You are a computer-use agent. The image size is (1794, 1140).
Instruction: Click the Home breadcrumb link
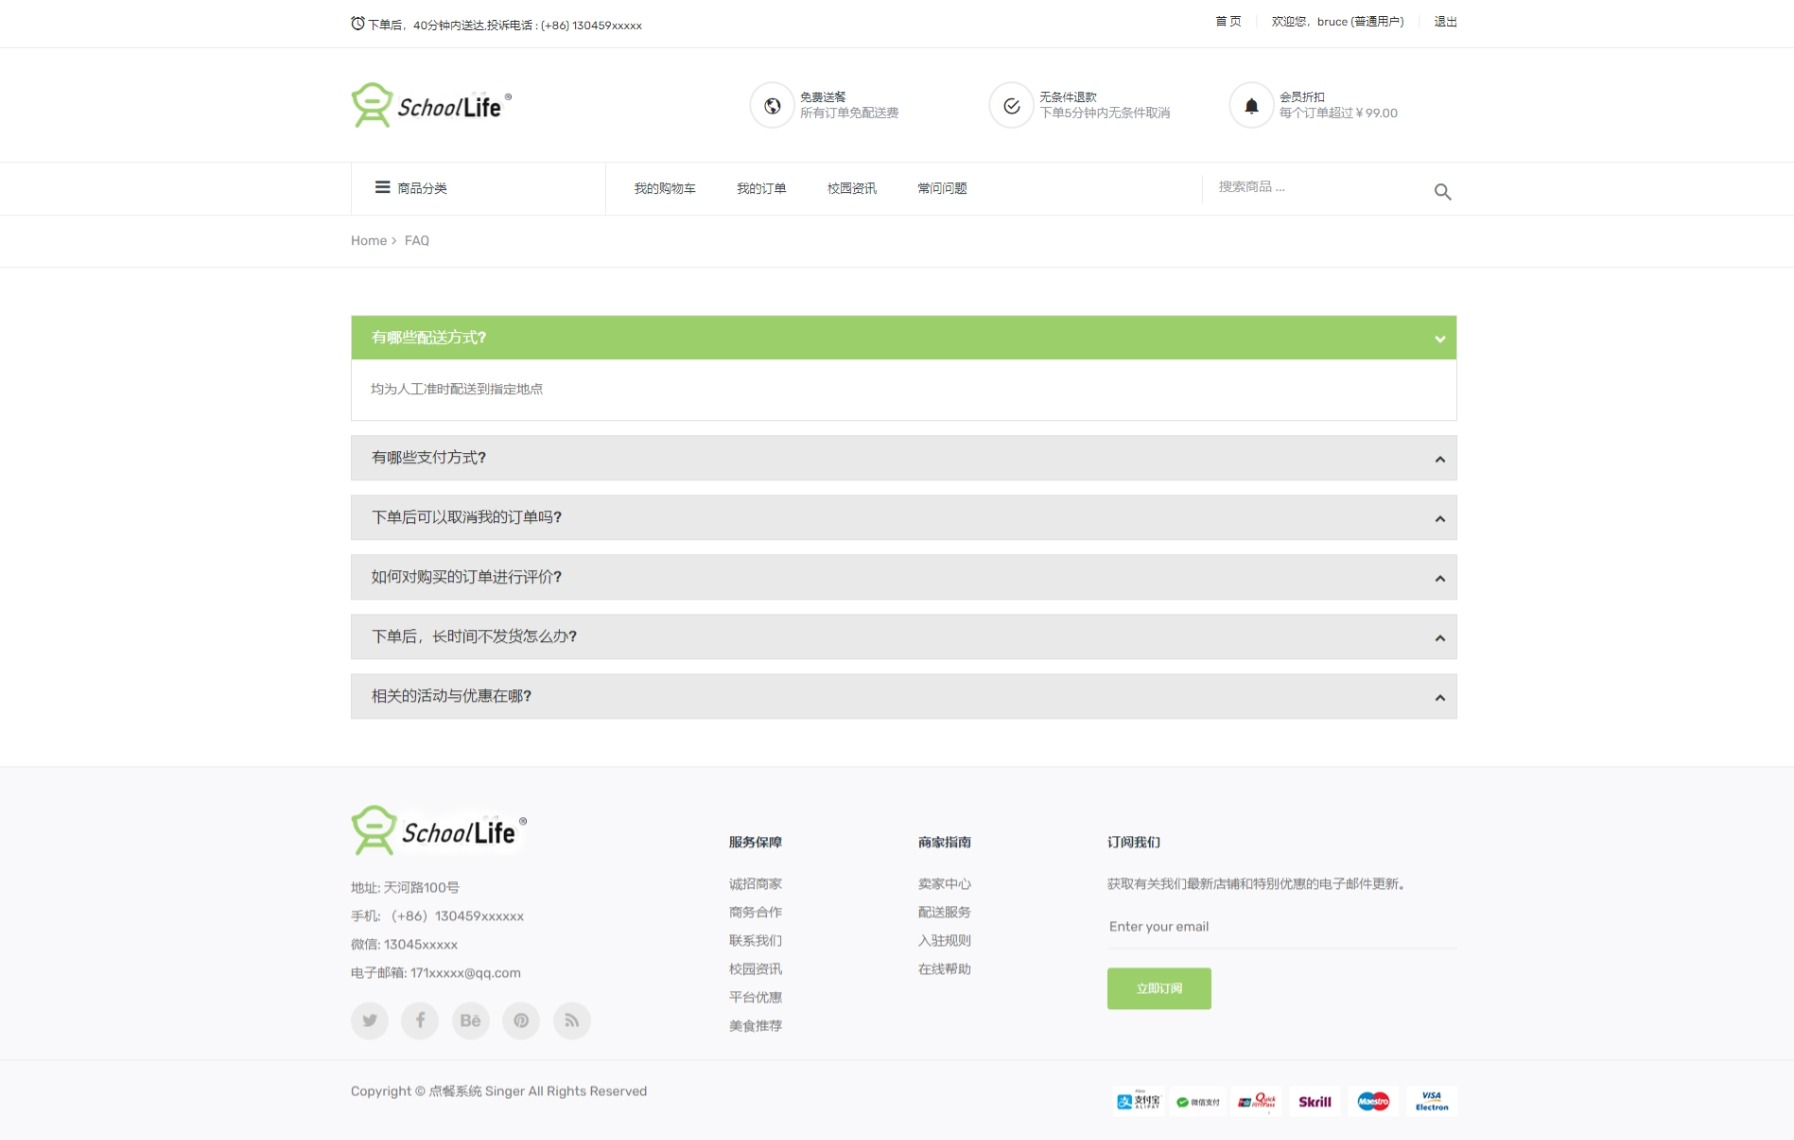[368, 240]
